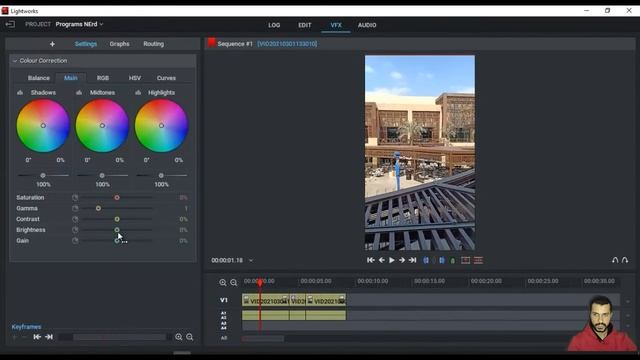Click the Contrast slider handle
640x360 pixels.
(117, 219)
